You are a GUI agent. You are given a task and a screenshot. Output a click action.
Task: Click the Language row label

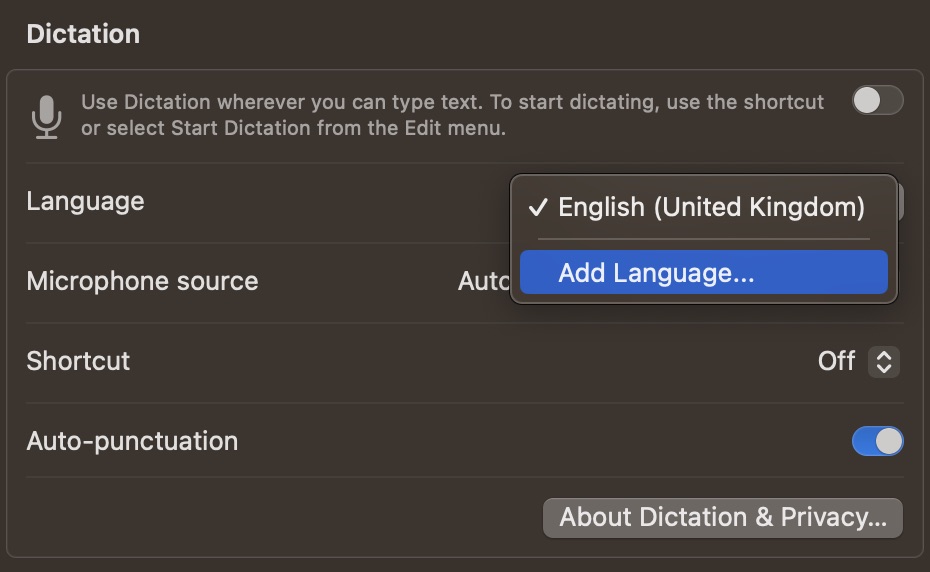tap(85, 202)
